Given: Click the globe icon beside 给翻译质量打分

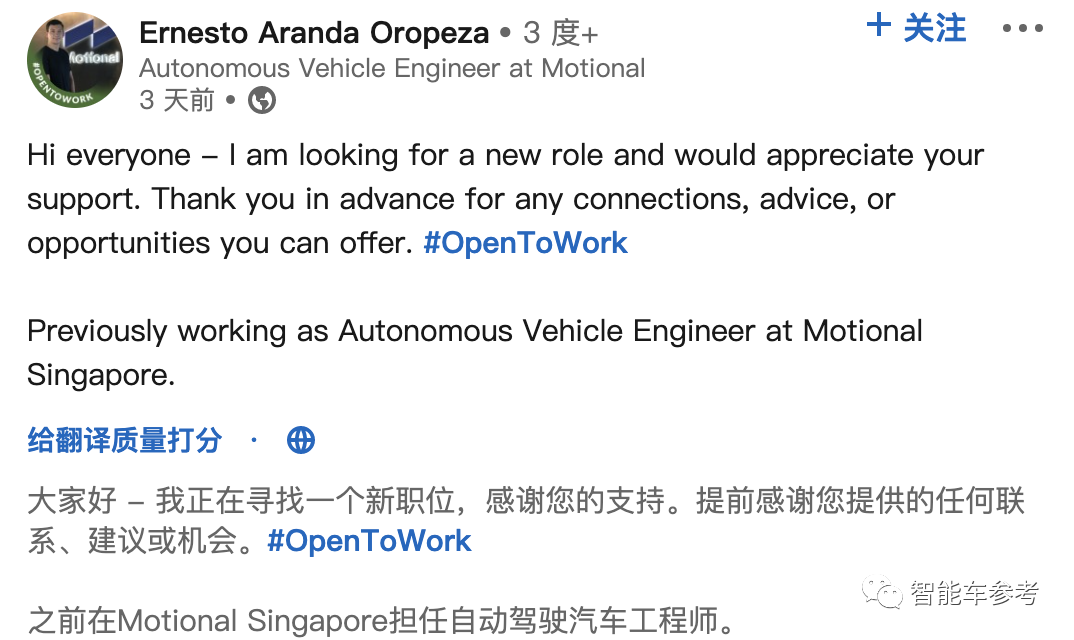Looking at the screenshot, I should click(x=301, y=440).
